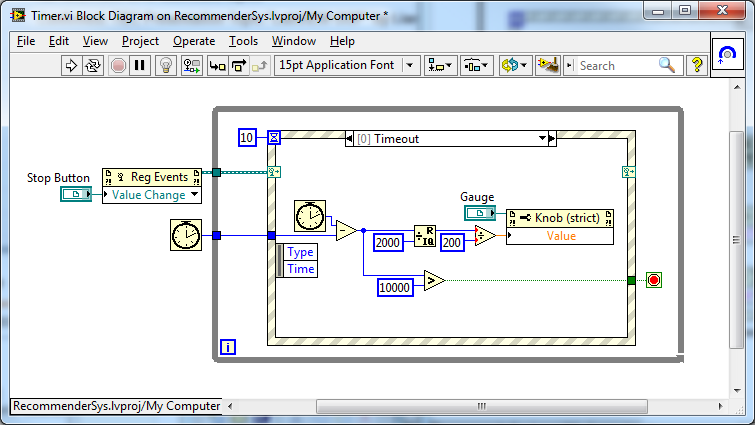Open the Align Objects dropdown
The image size is (755, 425).
pos(440,66)
